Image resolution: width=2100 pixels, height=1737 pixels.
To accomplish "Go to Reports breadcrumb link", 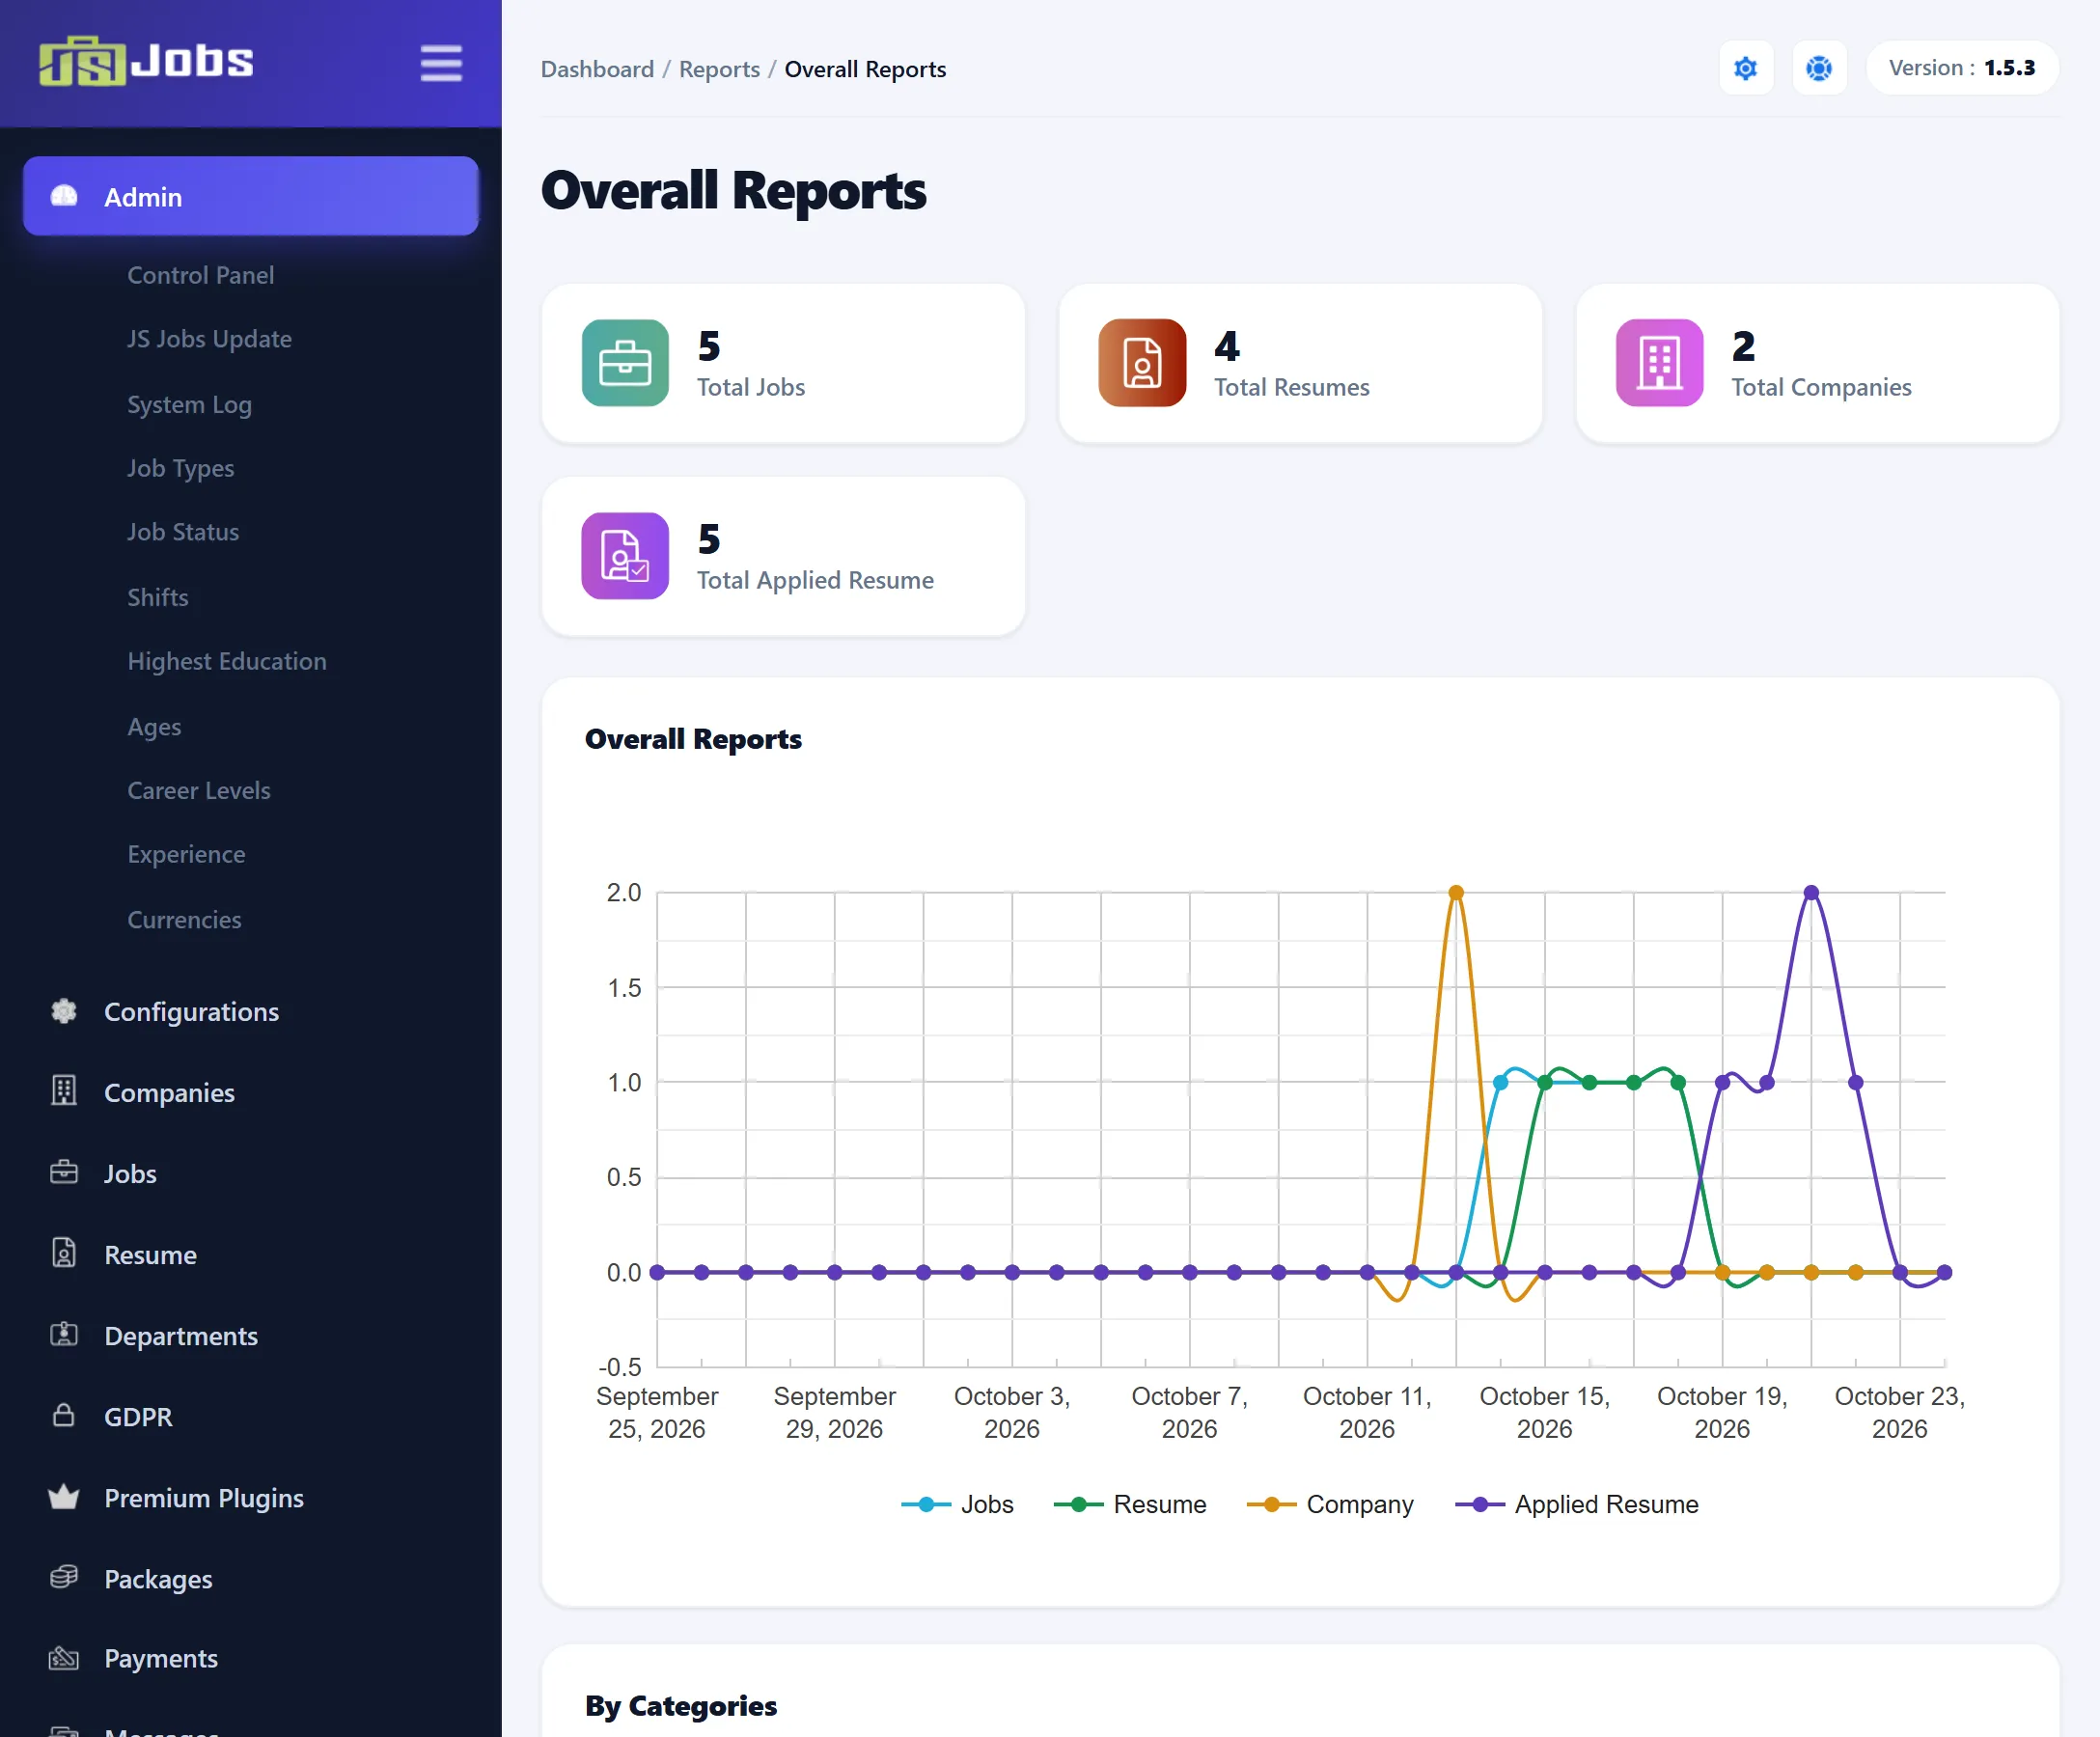I will pyautogui.click(x=719, y=69).
